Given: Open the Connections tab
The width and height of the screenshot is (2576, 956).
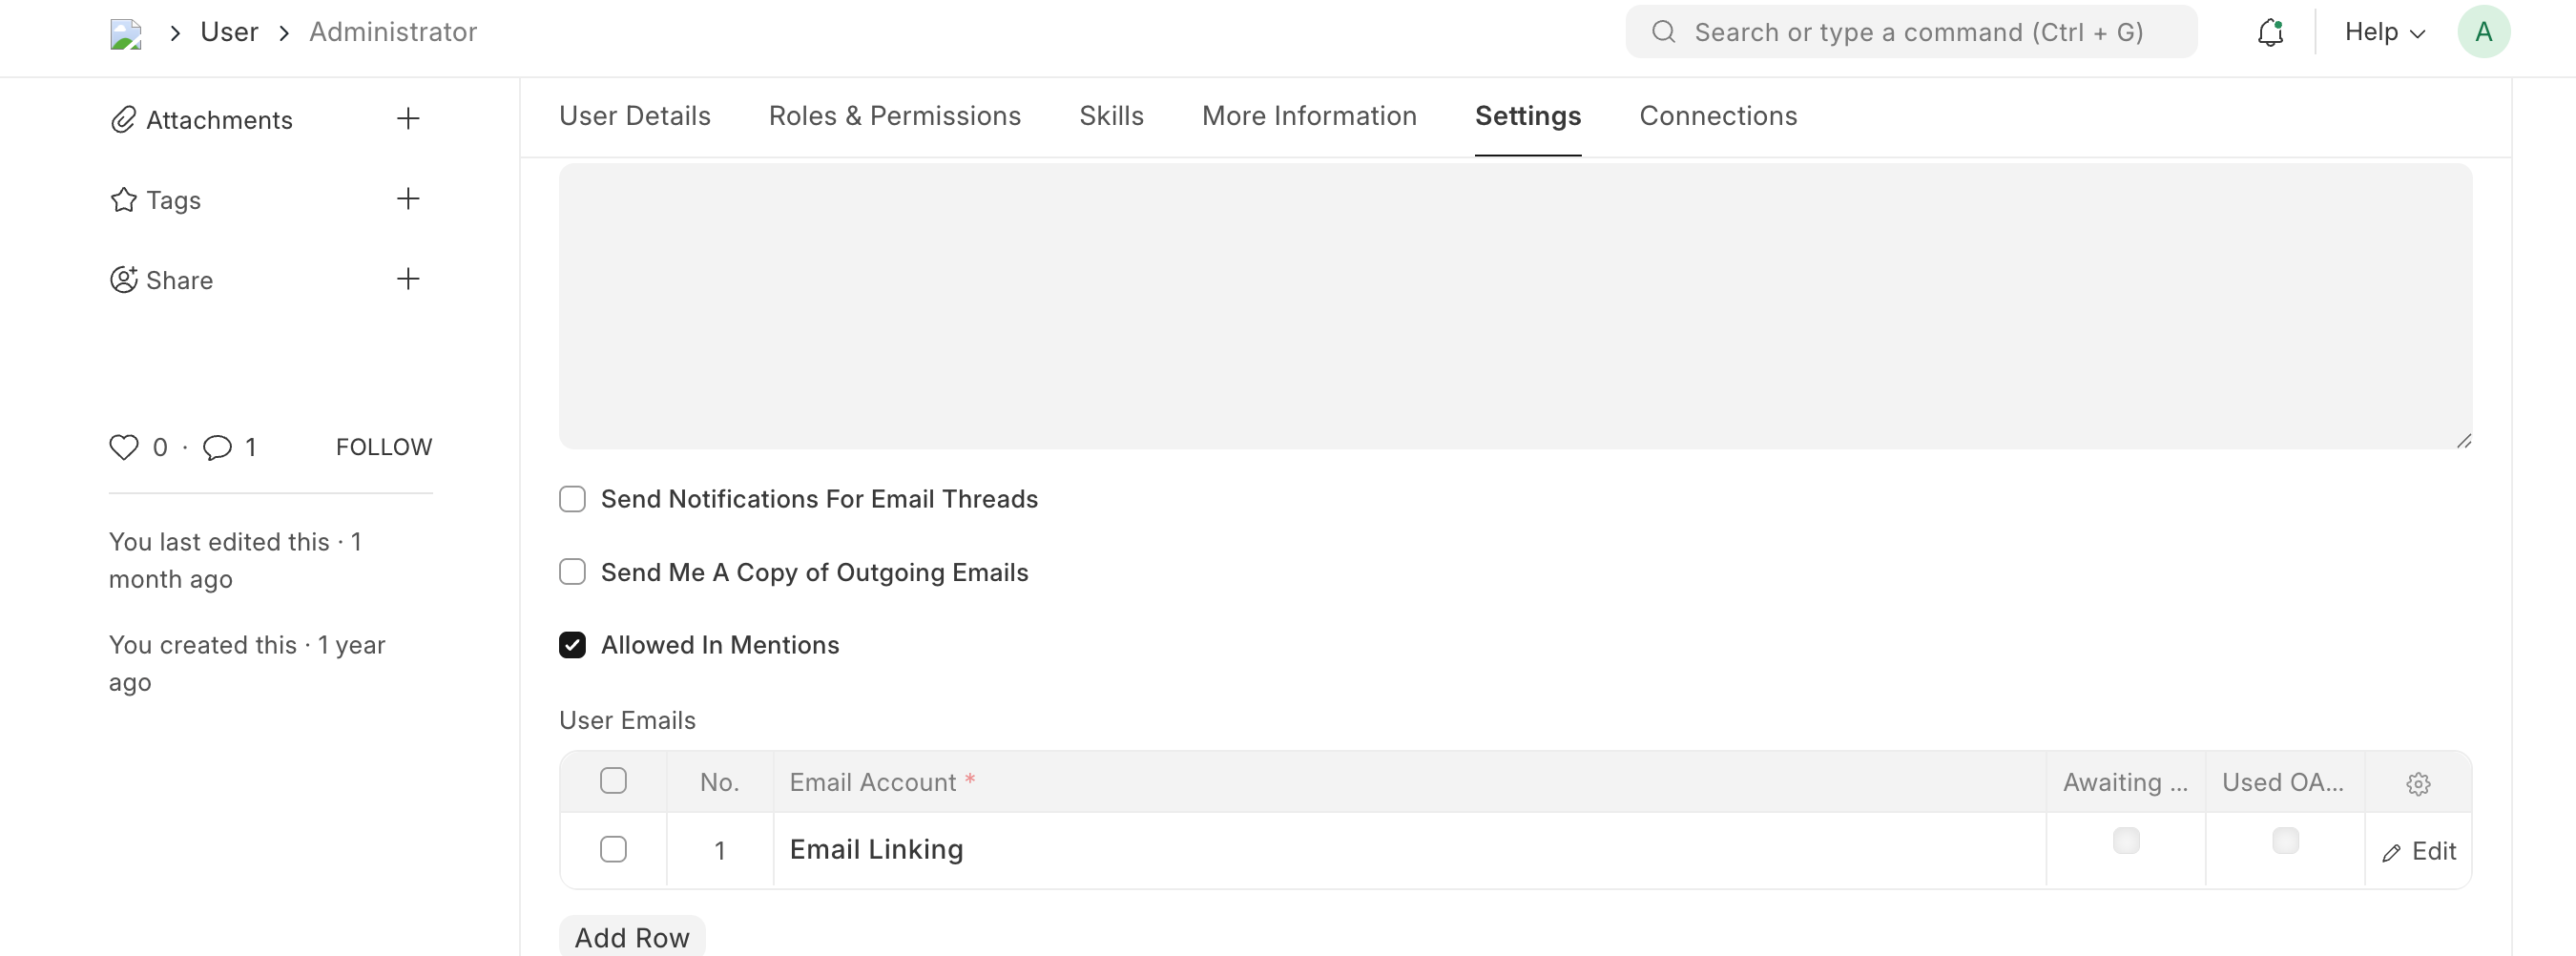Looking at the screenshot, I should (x=1717, y=116).
